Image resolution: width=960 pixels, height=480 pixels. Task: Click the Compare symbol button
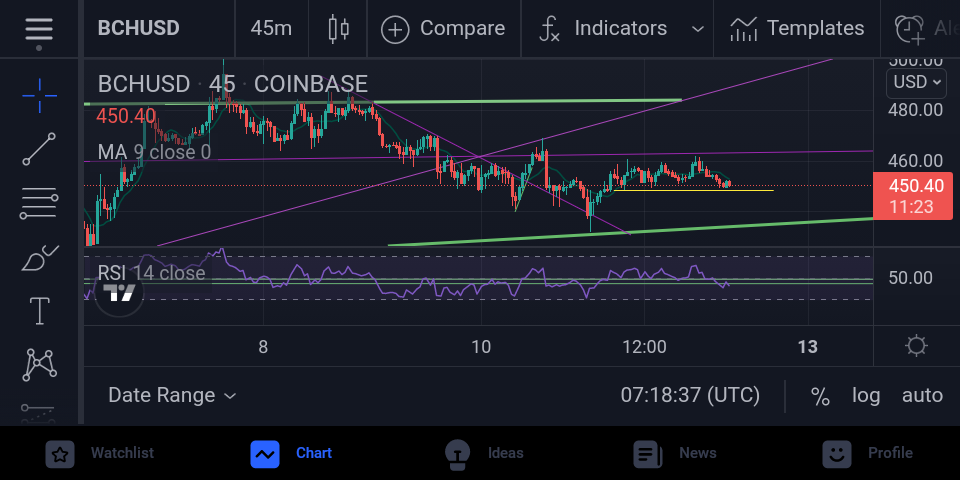(x=443, y=29)
